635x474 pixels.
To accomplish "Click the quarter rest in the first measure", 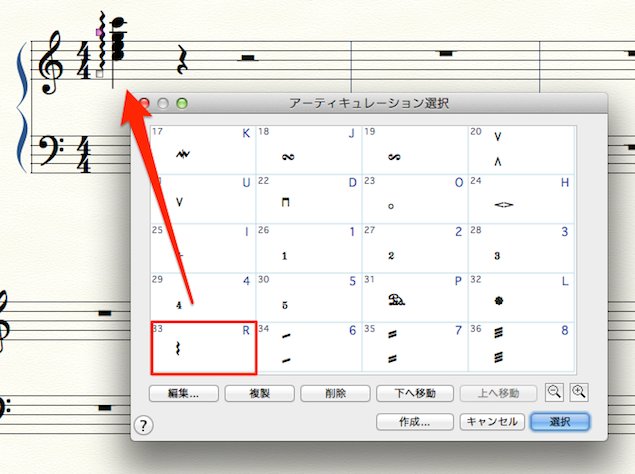I will (x=183, y=60).
